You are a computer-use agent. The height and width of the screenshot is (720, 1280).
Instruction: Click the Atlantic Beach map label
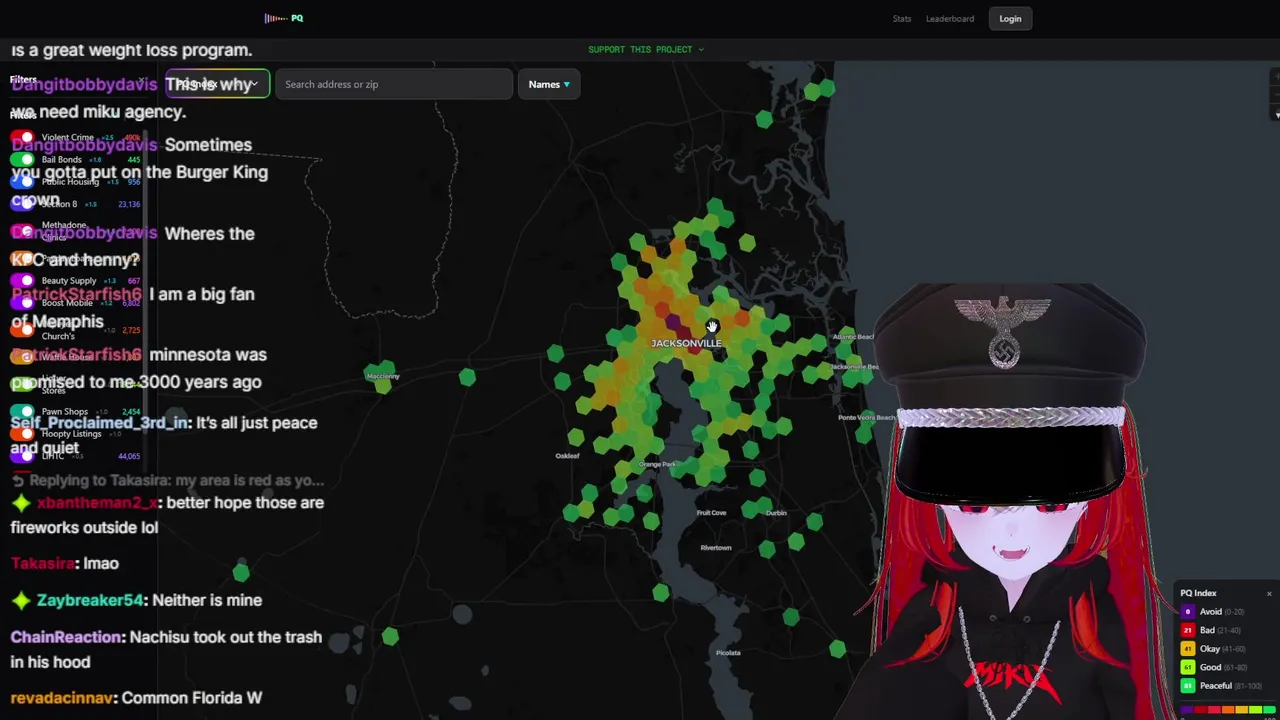pos(853,337)
